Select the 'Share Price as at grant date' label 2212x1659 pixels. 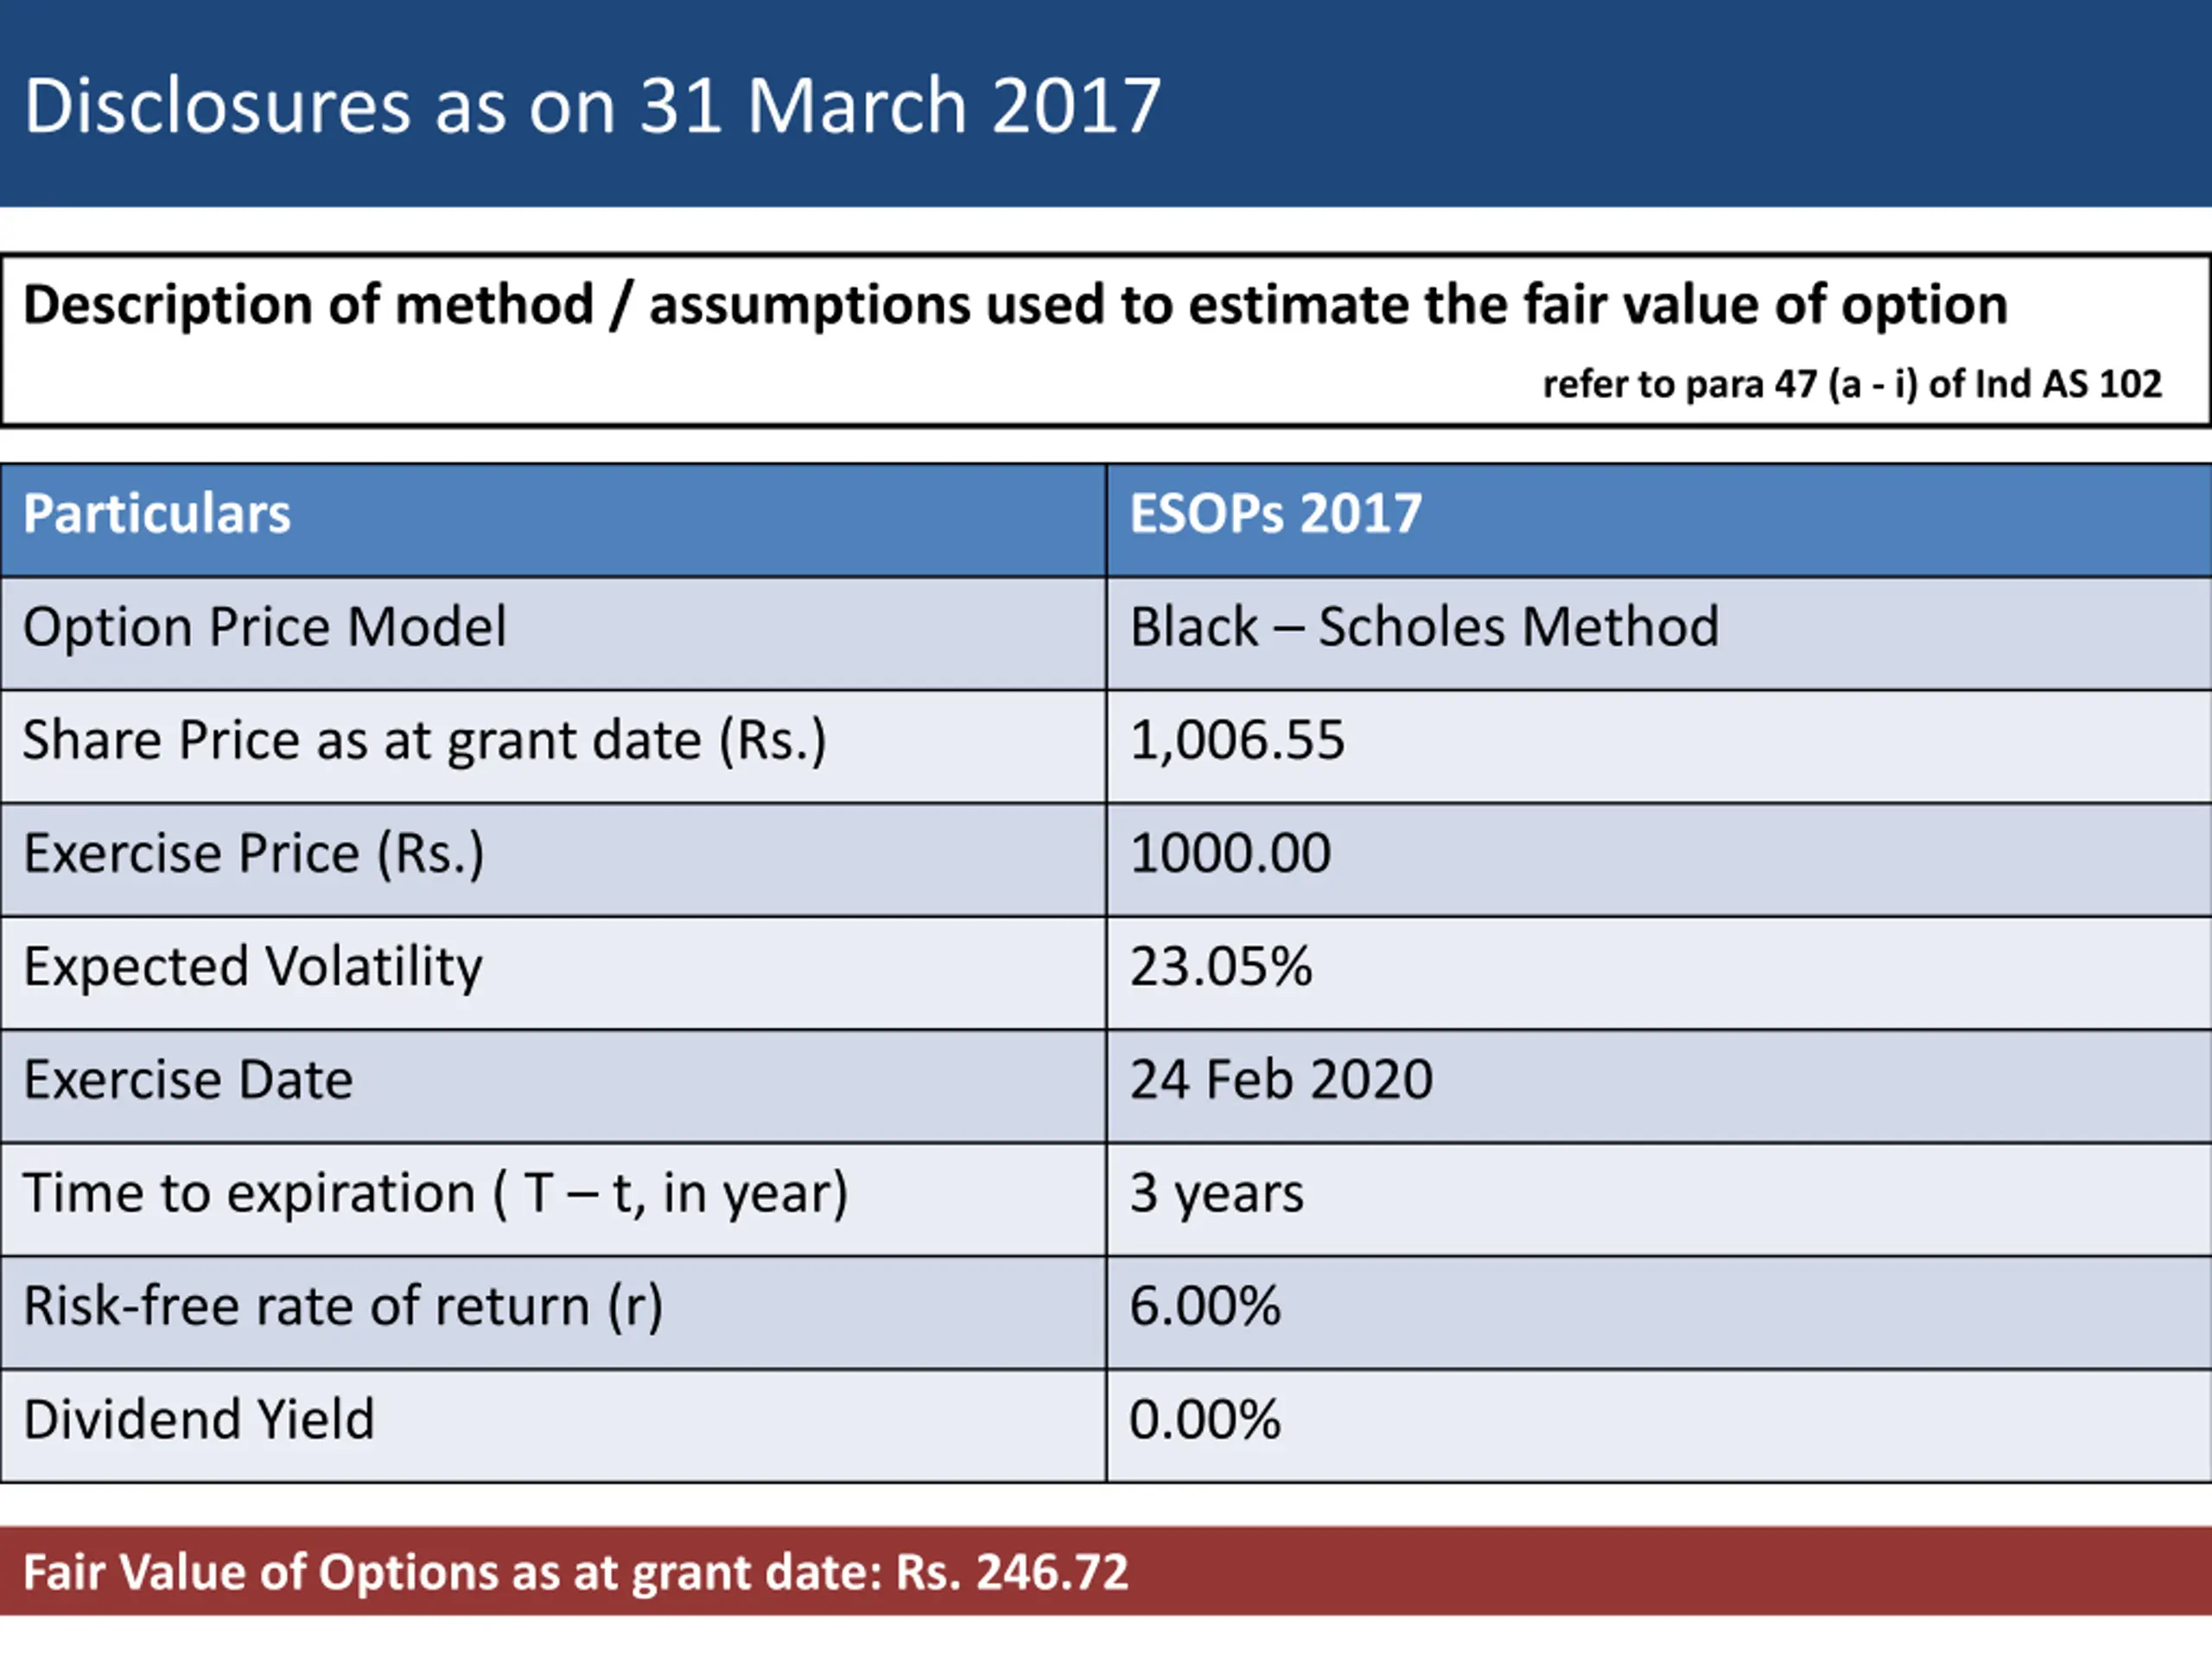[424, 741]
